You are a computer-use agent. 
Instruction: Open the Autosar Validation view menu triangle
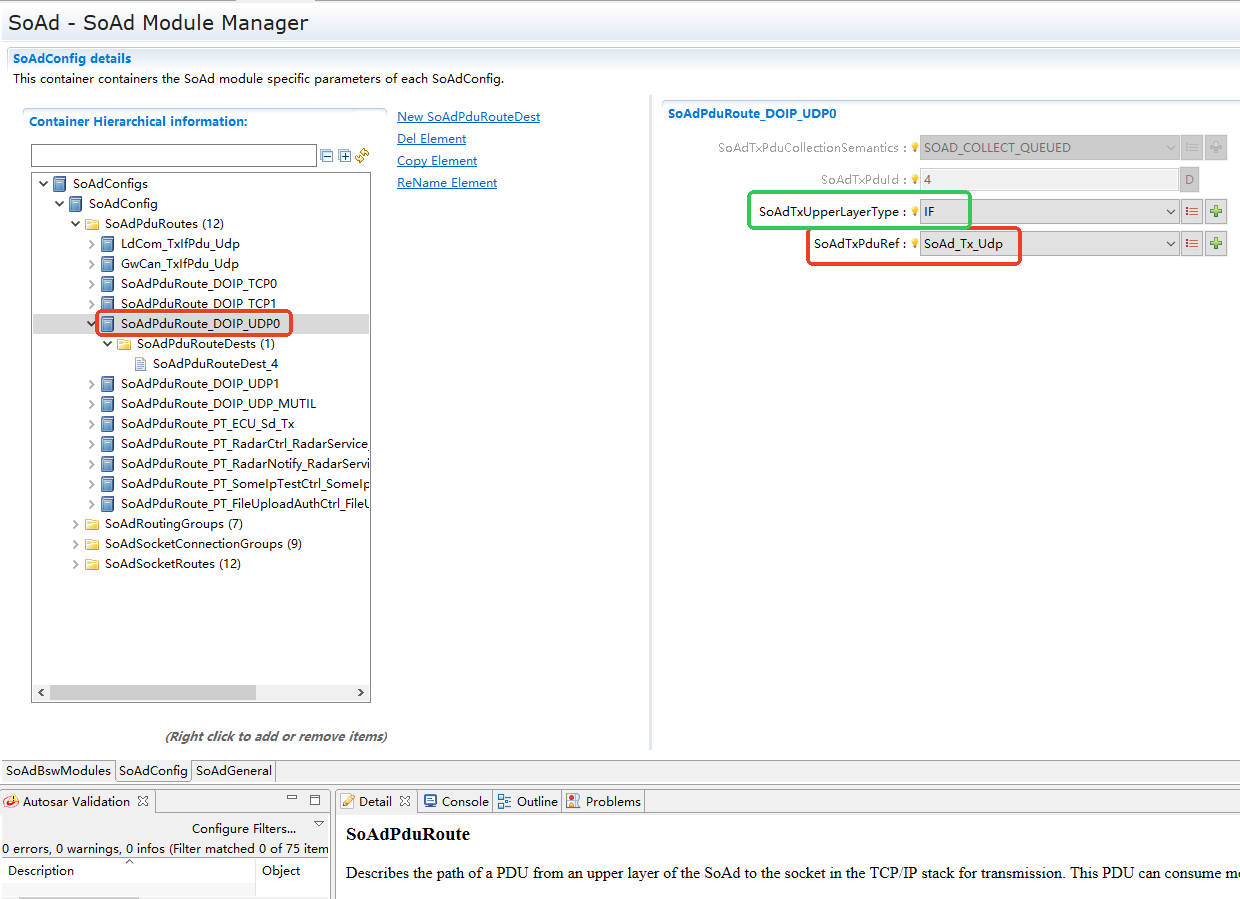(319, 824)
